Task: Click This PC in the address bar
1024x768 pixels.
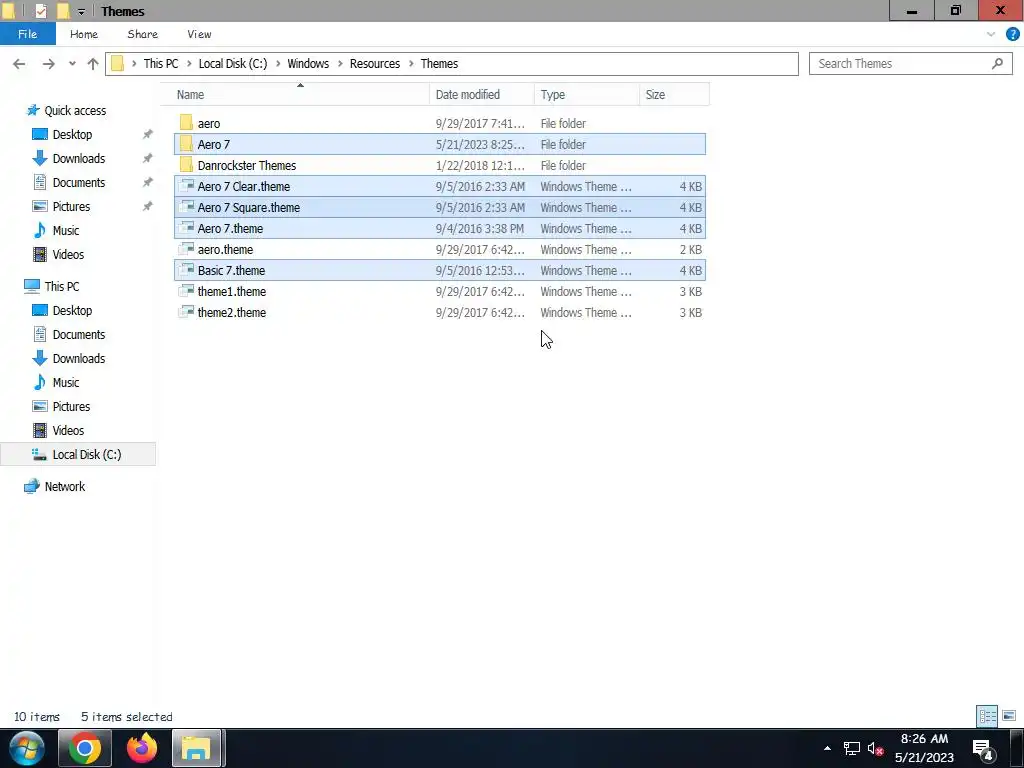Action: pos(161,63)
